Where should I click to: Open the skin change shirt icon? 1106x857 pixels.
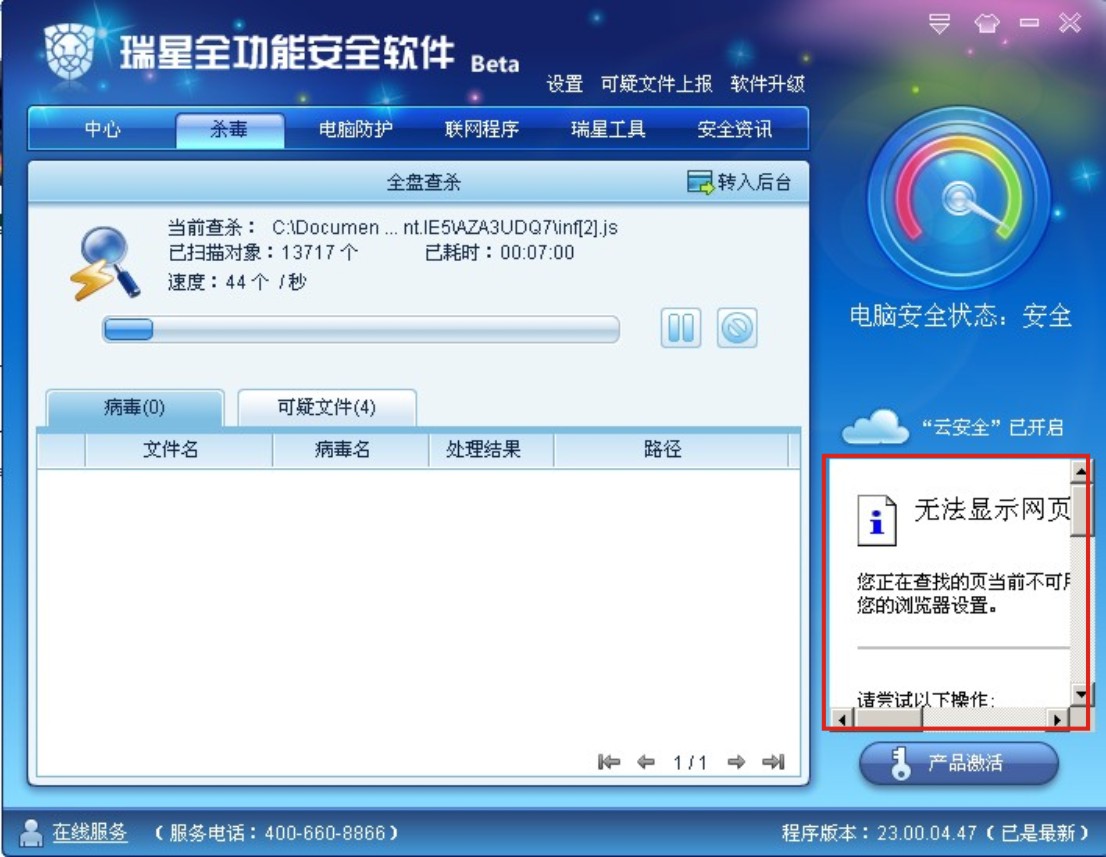click(987, 23)
